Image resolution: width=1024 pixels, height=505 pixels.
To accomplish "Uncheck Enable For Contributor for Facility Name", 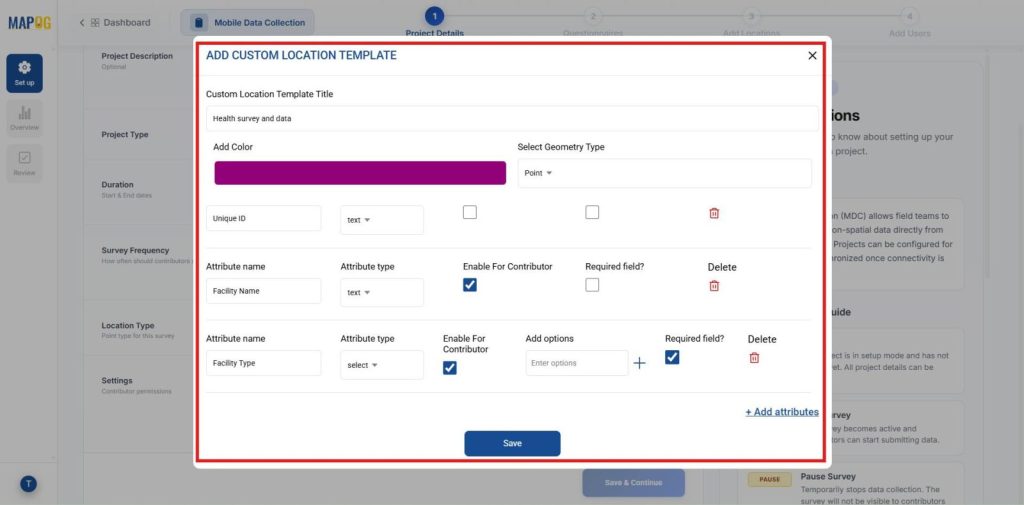I will pos(470,285).
